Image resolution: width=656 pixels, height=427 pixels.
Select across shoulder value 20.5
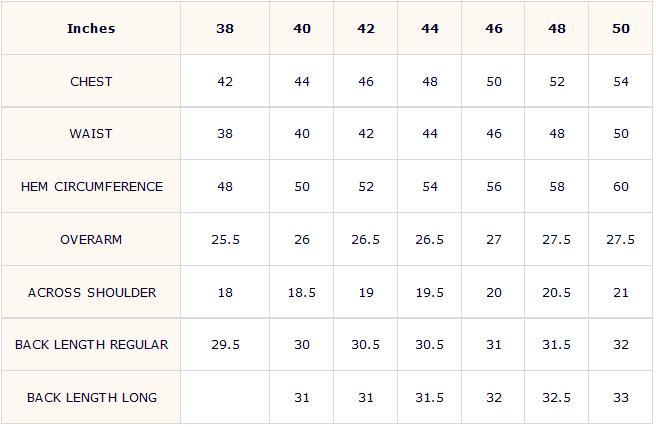pos(556,292)
